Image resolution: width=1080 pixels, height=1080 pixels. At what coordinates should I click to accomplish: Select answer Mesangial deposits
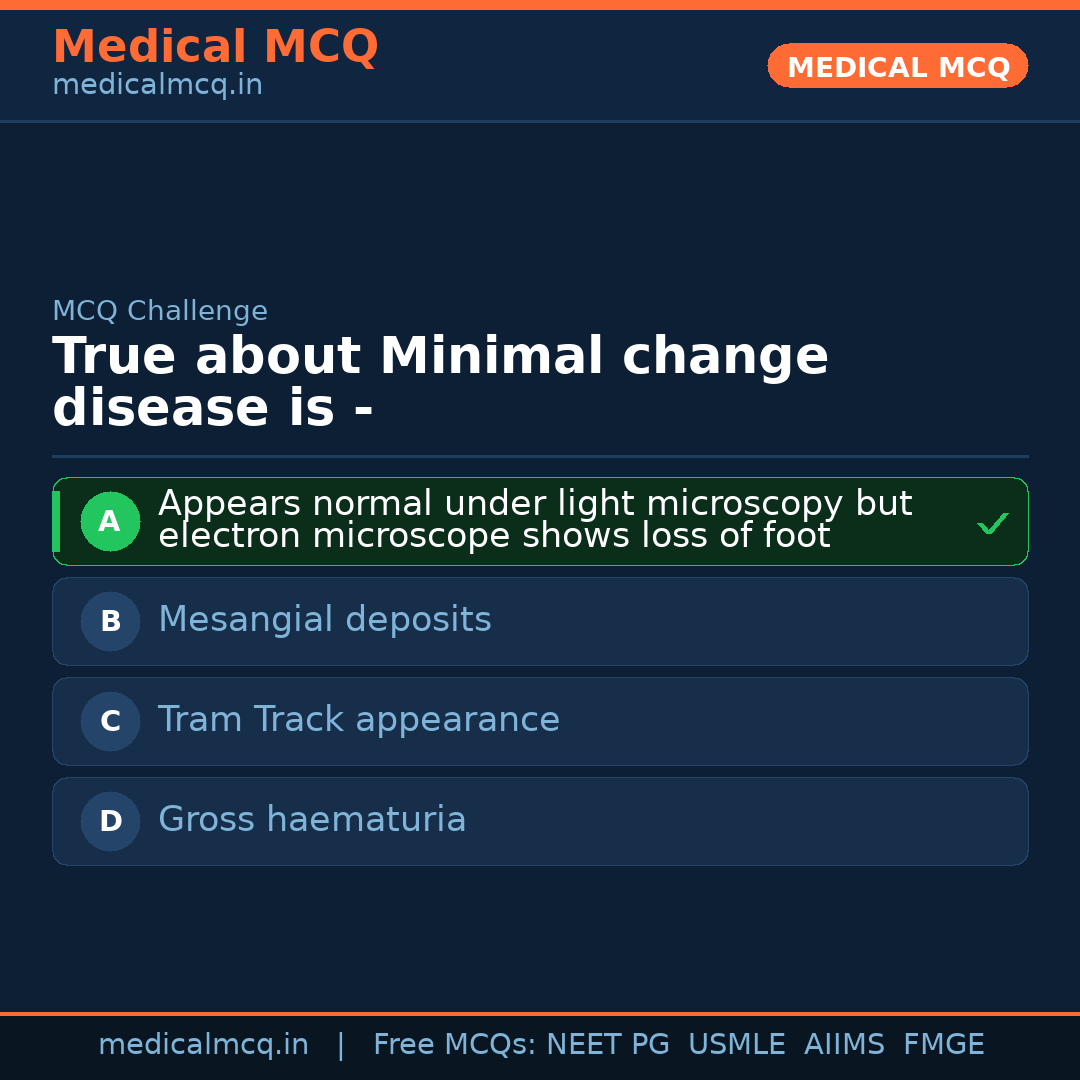tap(325, 620)
